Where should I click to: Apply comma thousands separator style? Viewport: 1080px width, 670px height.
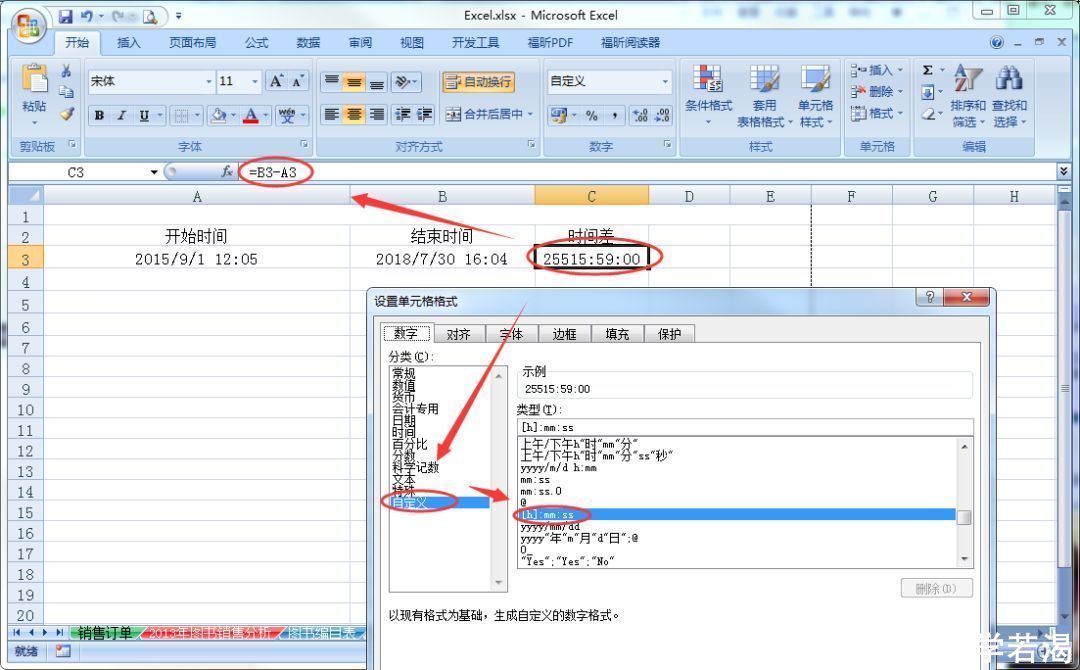point(614,116)
